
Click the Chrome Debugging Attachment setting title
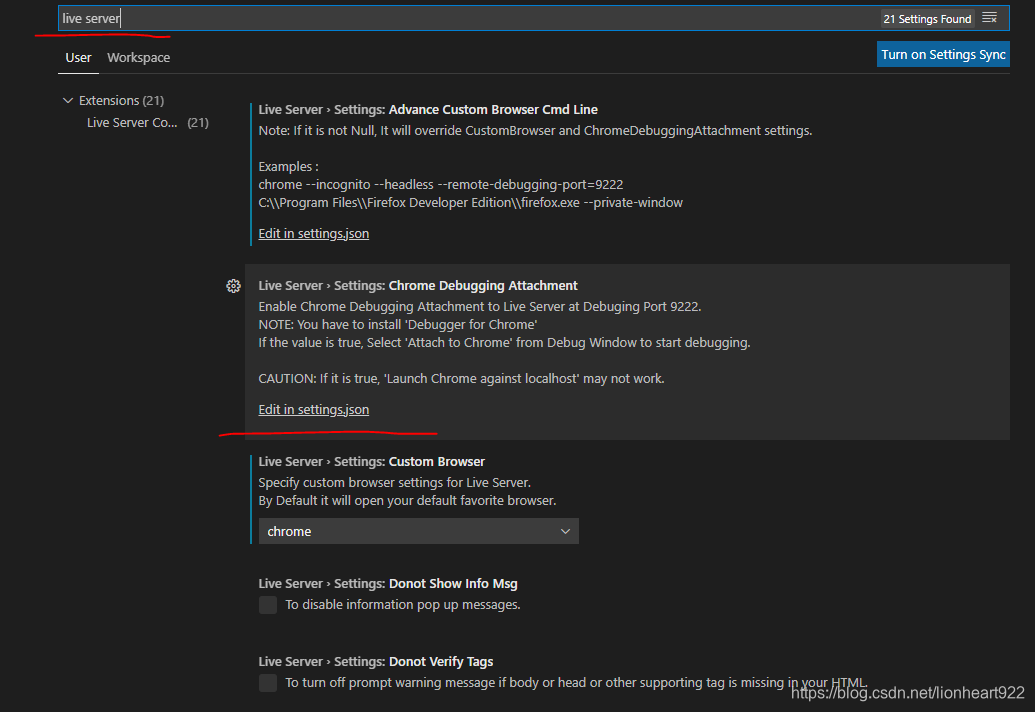(x=418, y=286)
